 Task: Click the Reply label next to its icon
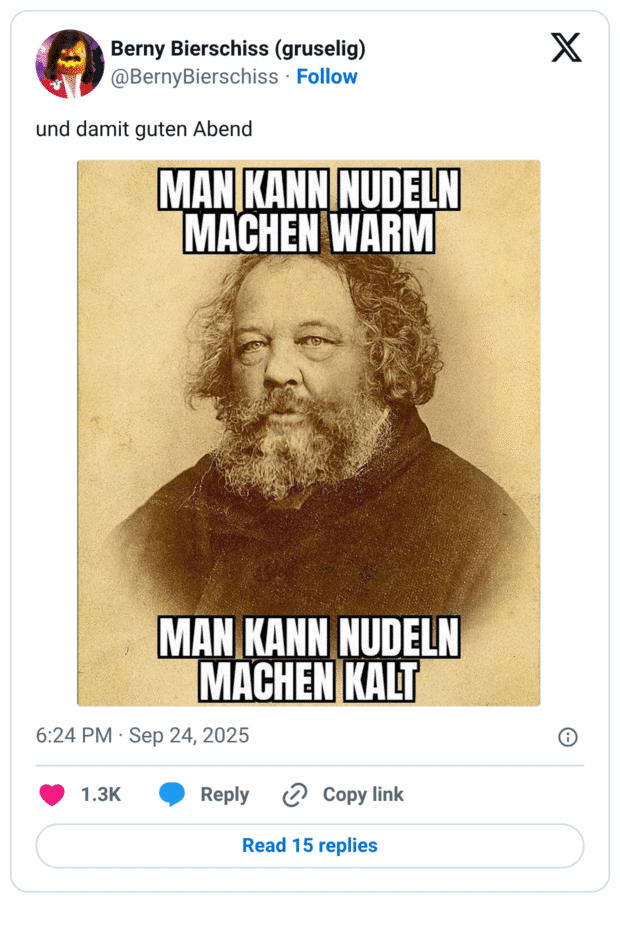click(x=225, y=795)
